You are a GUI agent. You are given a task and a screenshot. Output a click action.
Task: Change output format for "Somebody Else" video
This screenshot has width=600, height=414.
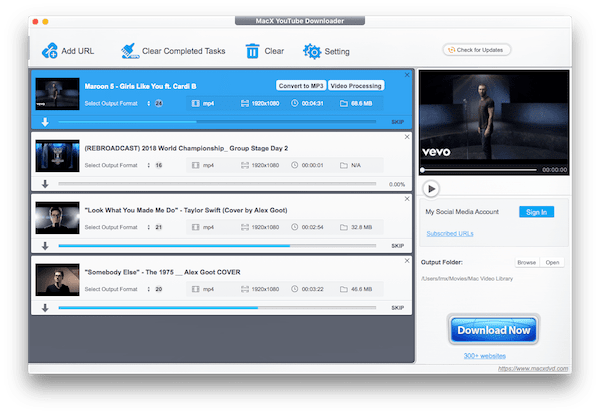click(x=148, y=289)
